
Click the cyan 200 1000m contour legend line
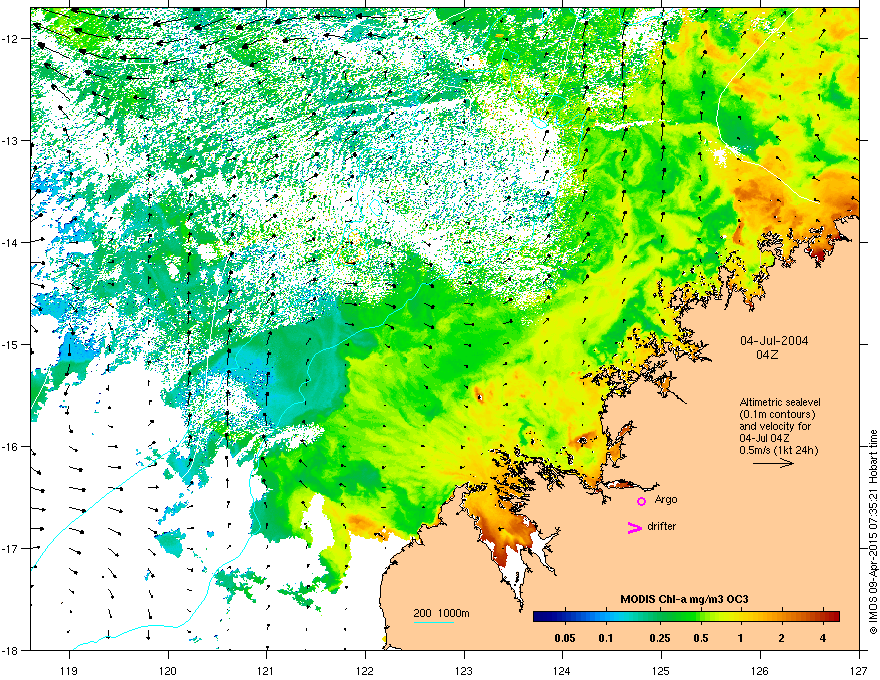tap(434, 622)
